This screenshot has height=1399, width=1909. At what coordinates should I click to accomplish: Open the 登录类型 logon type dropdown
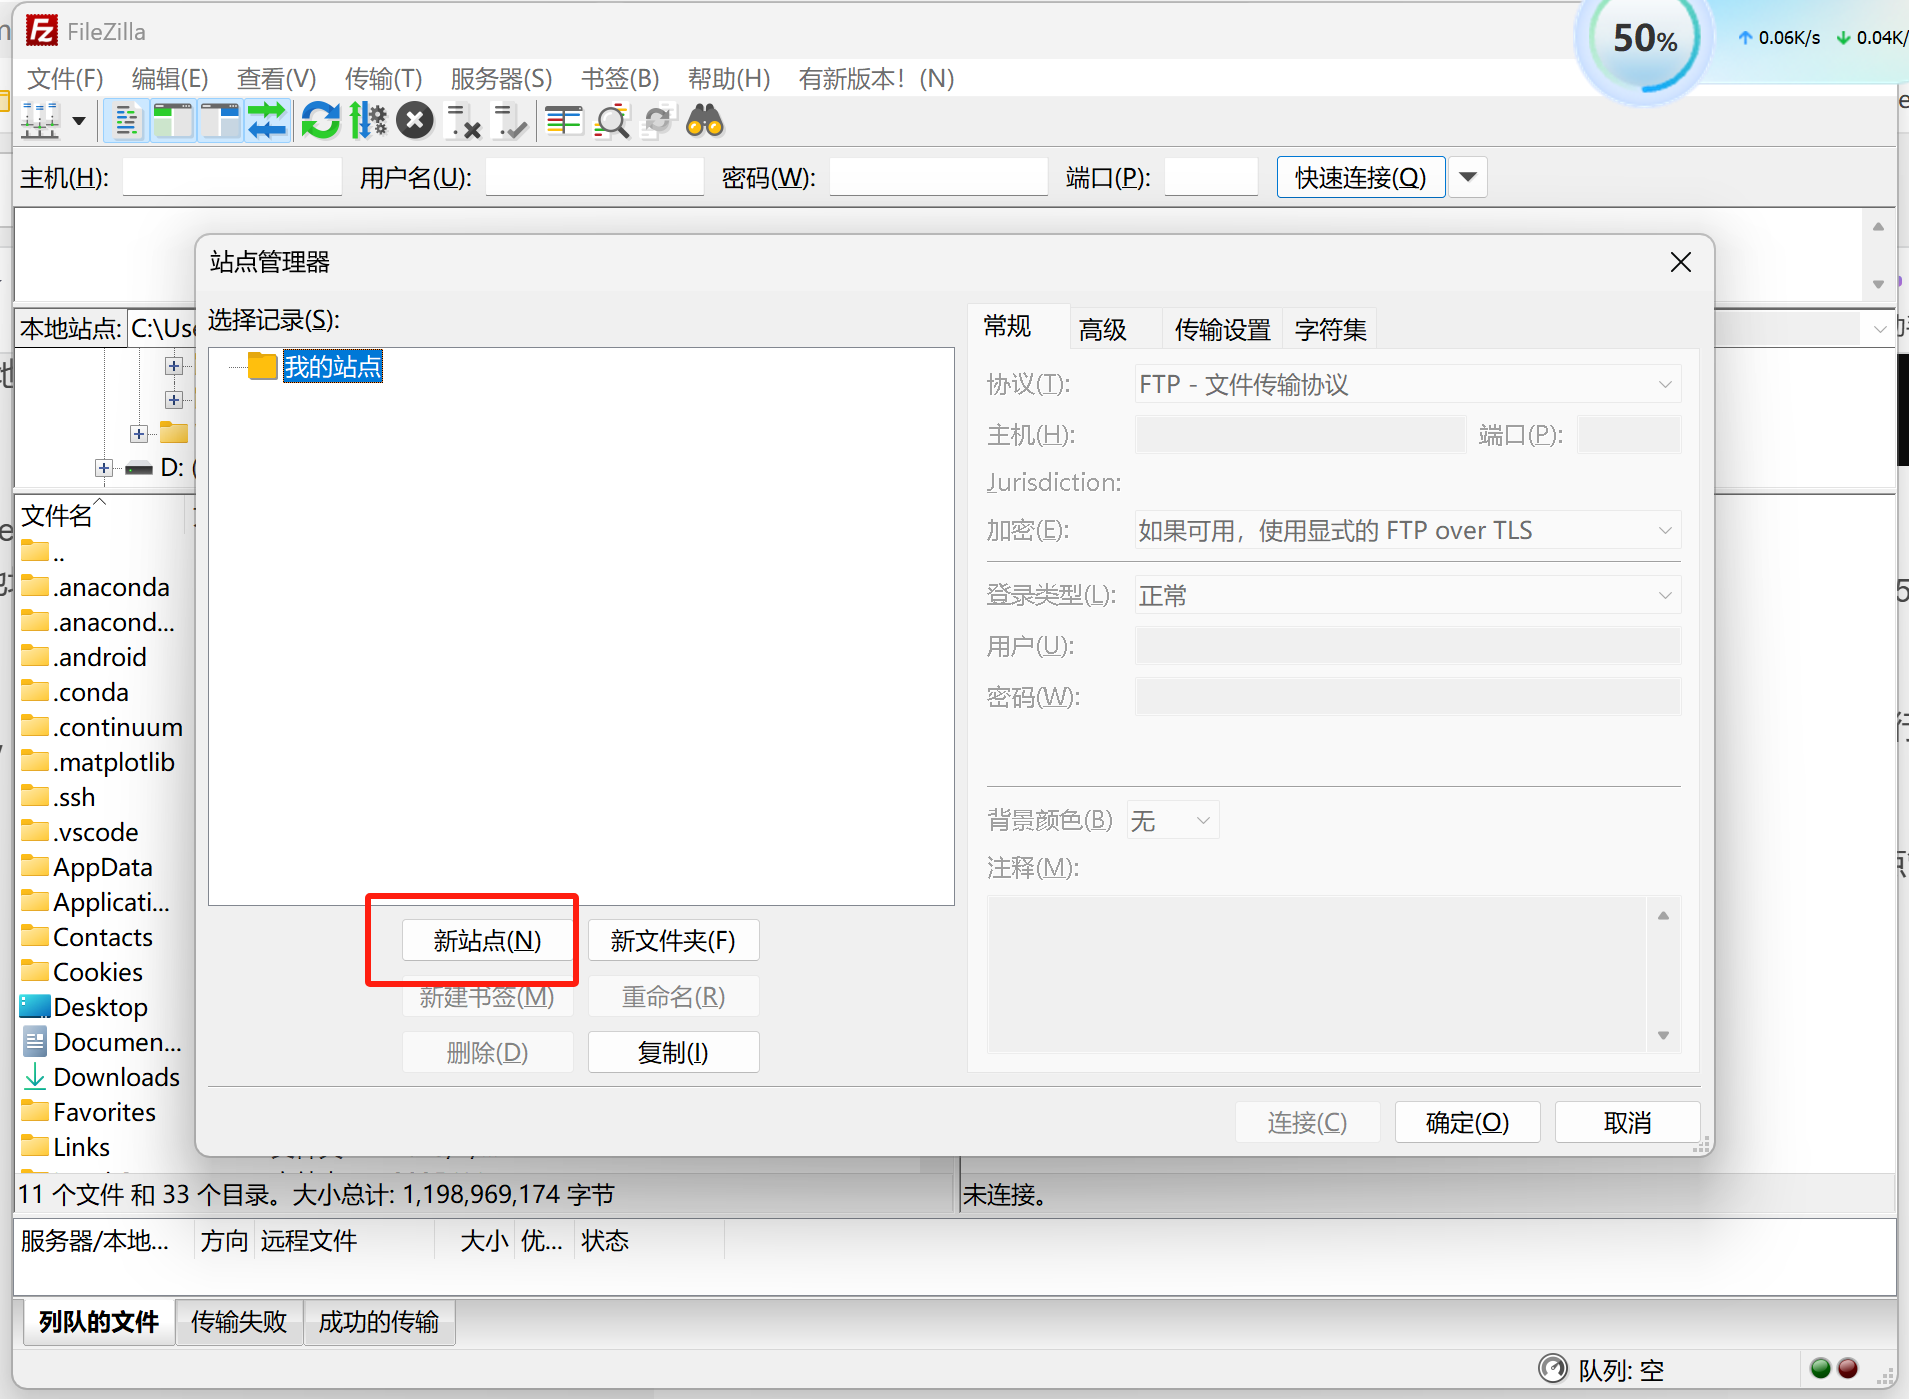tap(1407, 595)
